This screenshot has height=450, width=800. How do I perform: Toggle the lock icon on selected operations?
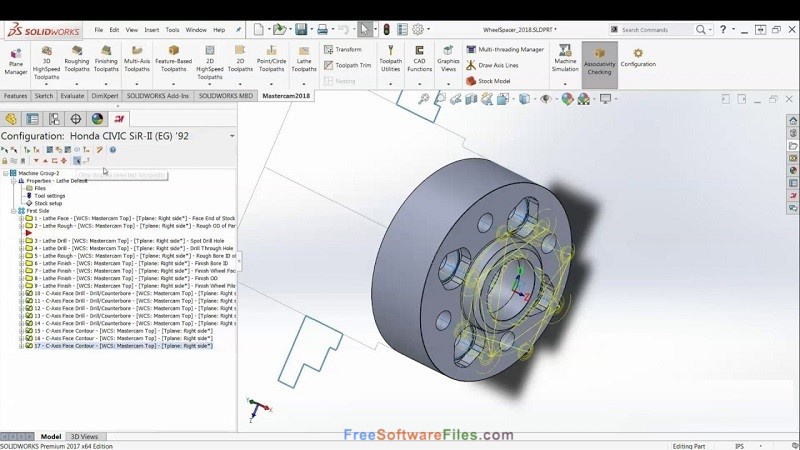(x=5, y=161)
